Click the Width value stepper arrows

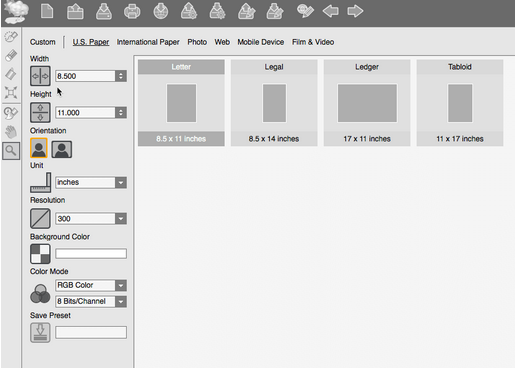coord(121,76)
